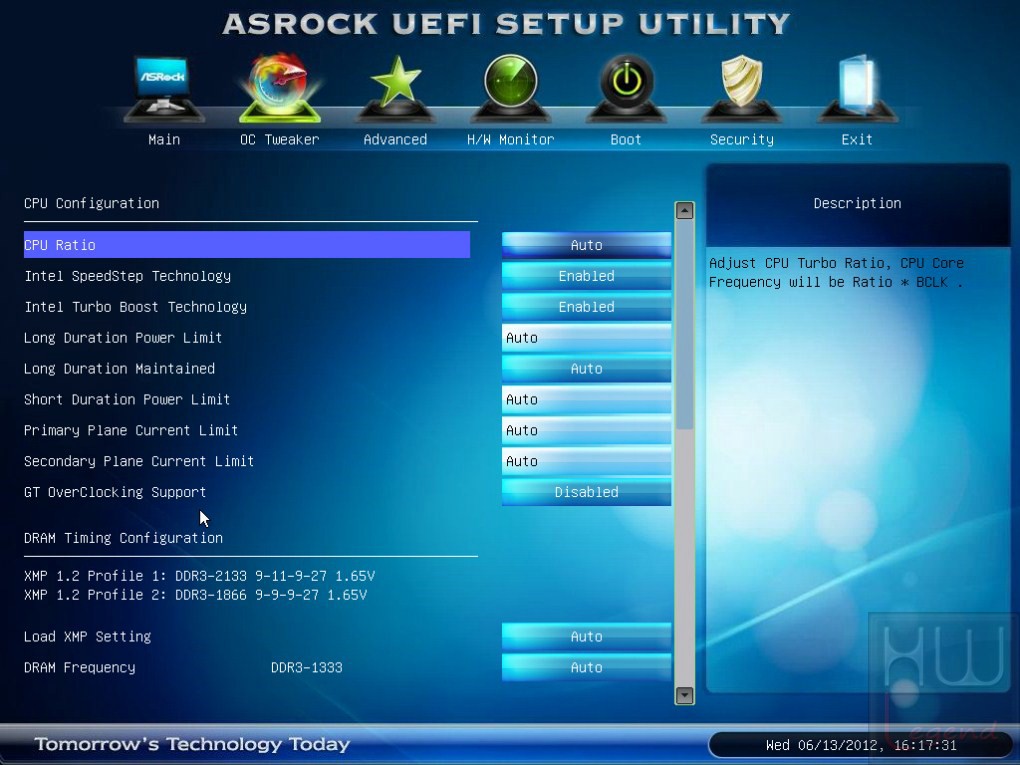Screen dimensions: 1020x765
Task: Switch to the Boot tab label
Action: [626, 139]
